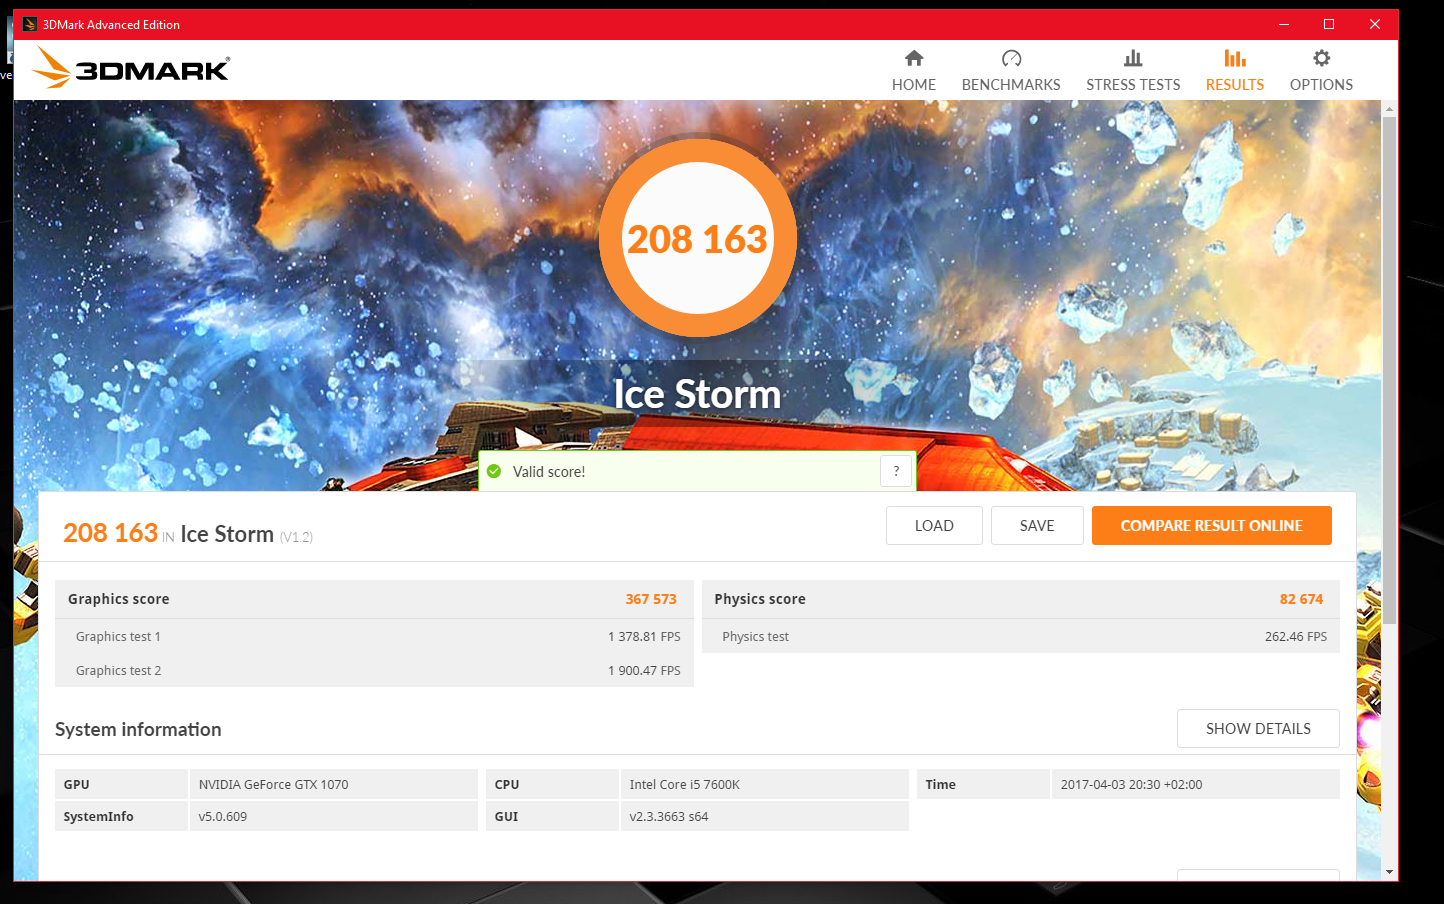Click the Graphics test 2 row label
This screenshot has height=904, width=1444.
[x=118, y=670]
